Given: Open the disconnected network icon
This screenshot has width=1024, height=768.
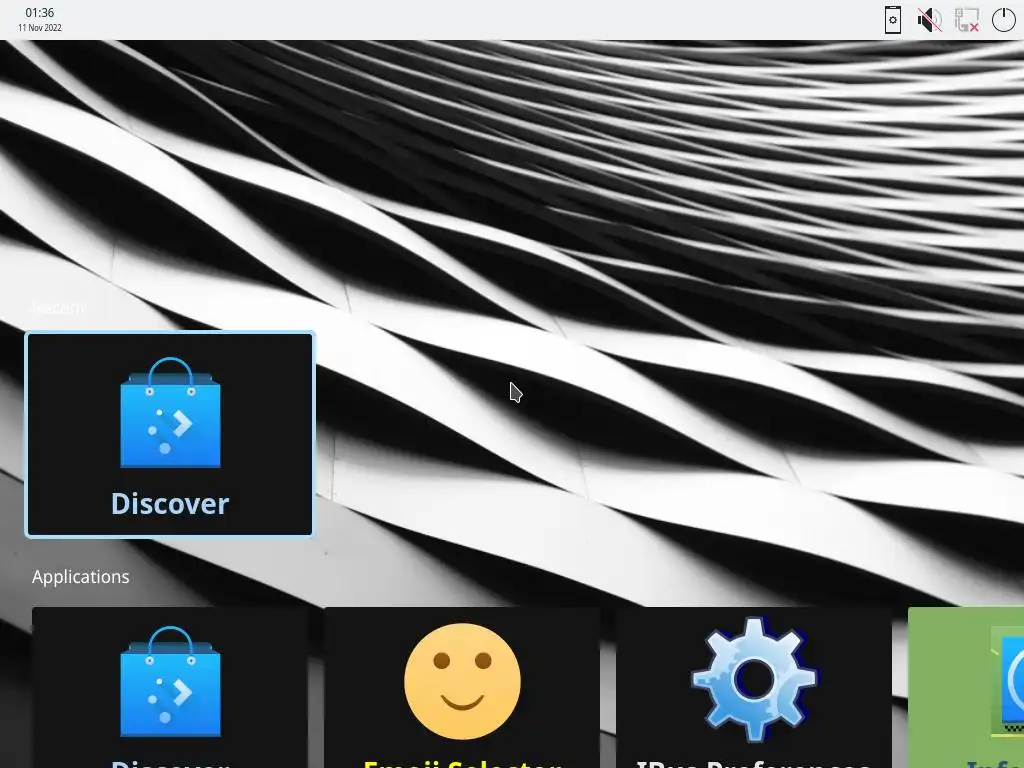Looking at the screenshot, I should tap(967, 20).
